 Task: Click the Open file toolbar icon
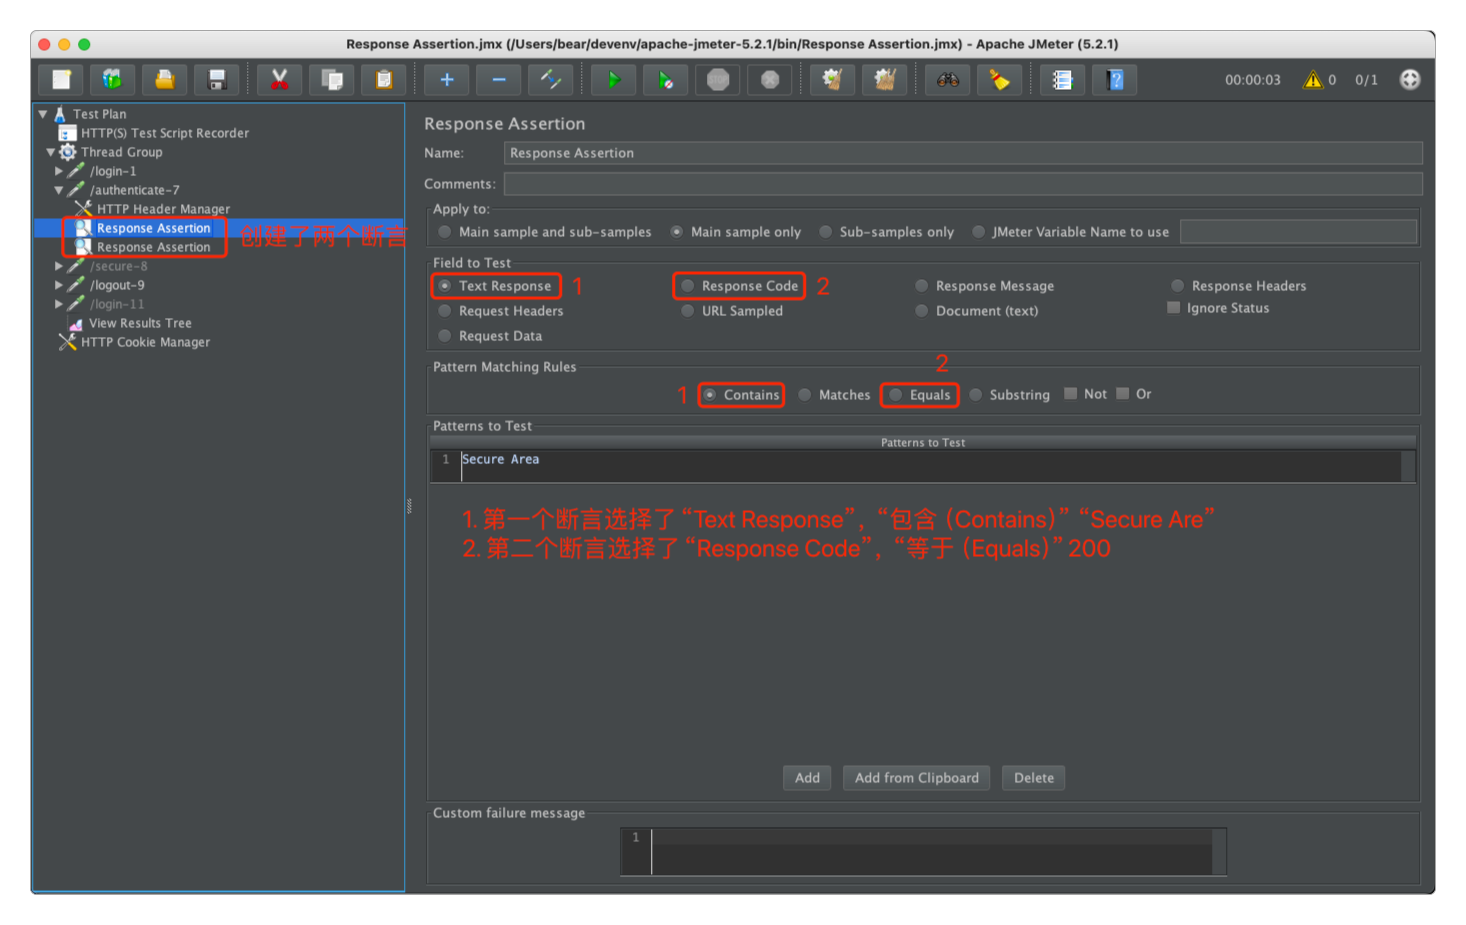(x=164, y=80)
